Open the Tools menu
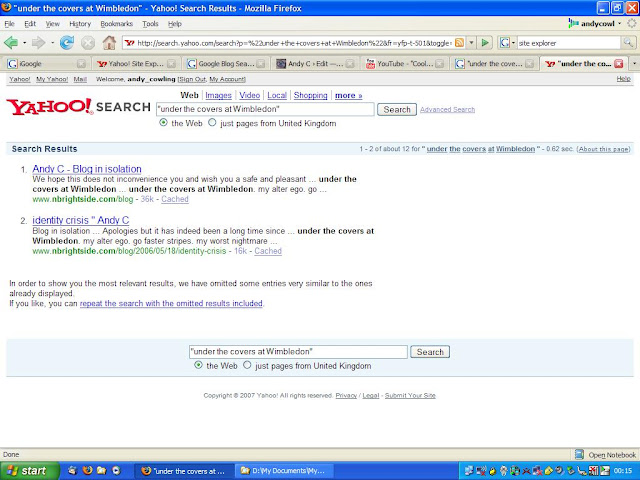Image resolution: width=640 pixels, height=480 pixels. coord(150,24)
